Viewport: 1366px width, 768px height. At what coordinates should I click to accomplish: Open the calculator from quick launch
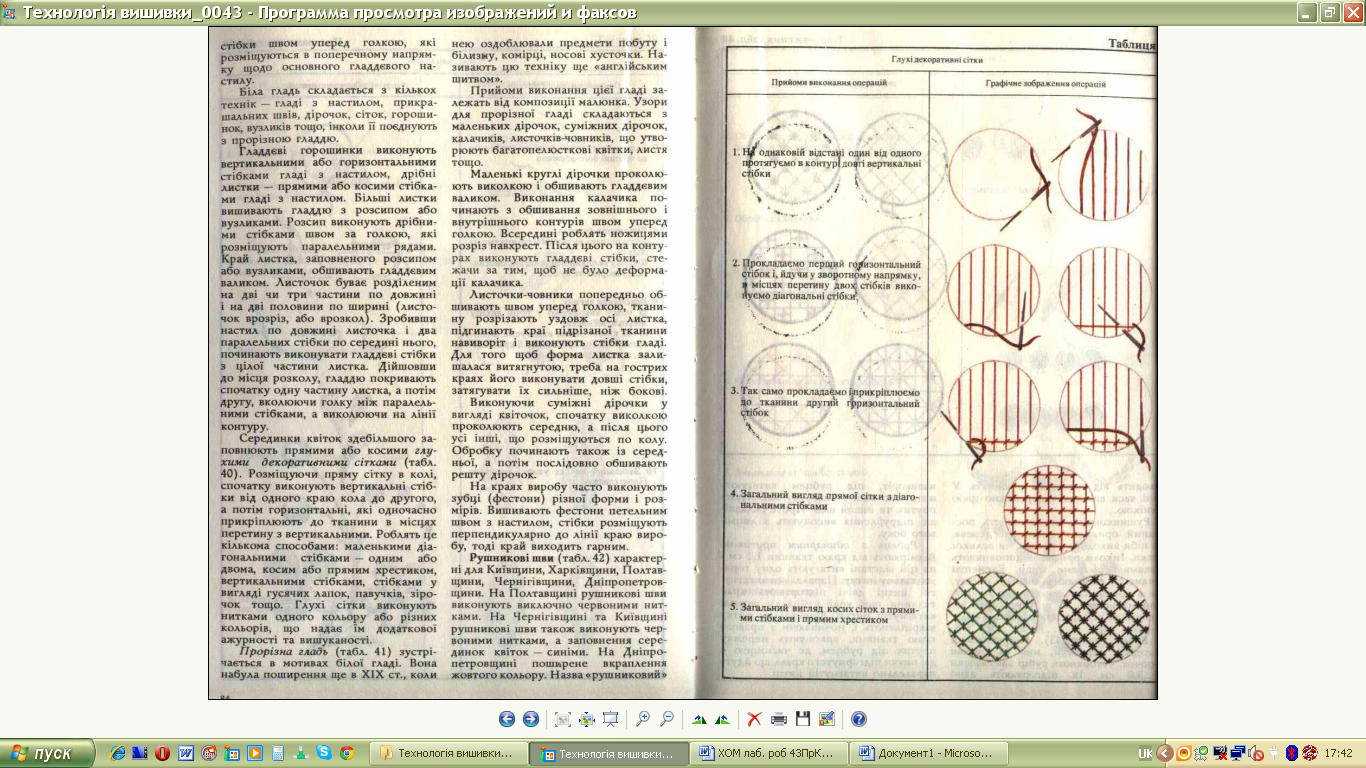click(x=278, y=753)
